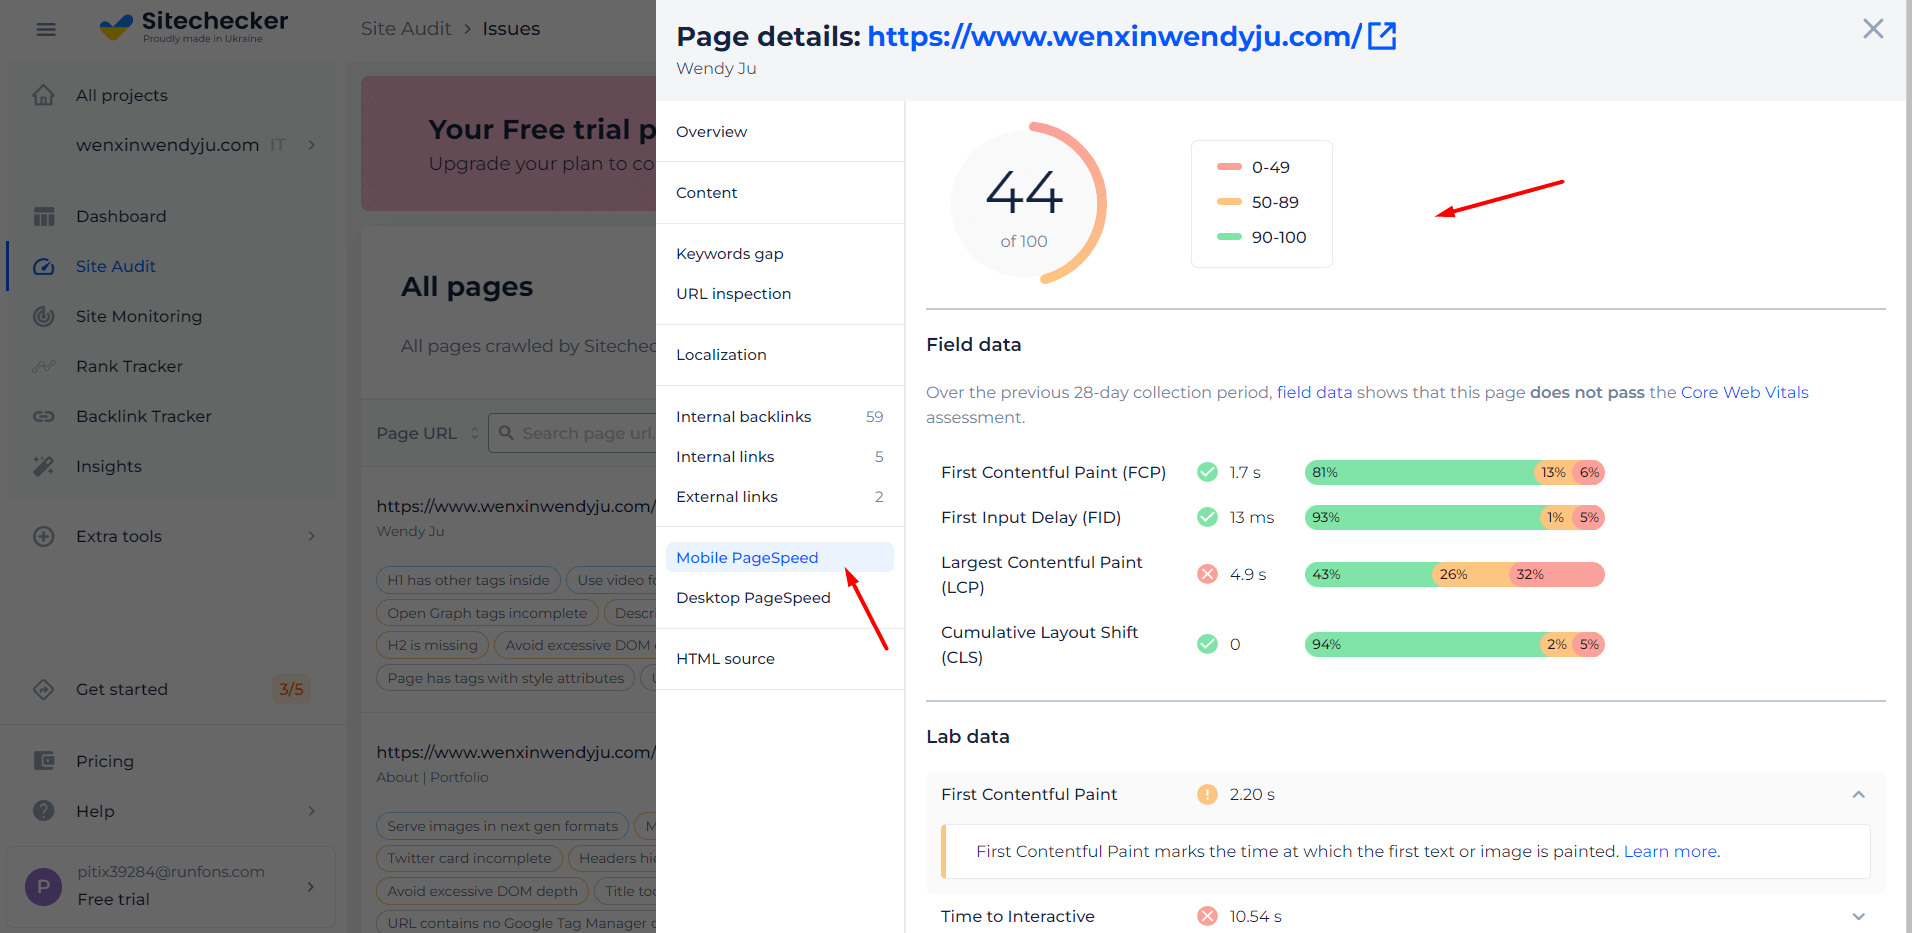Image resolution: width=1912 pixels, height=933 pixels.
Task: Expand the wenxinwendyju.com project chevron
Action: point(312,145)
